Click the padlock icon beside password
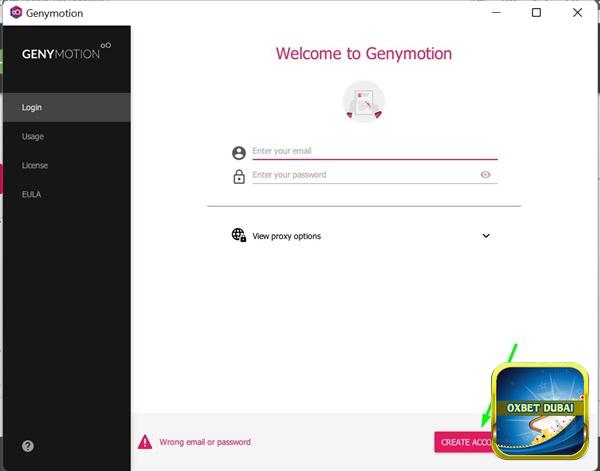The width and height of the screenshot is (600, 471). 239,176
